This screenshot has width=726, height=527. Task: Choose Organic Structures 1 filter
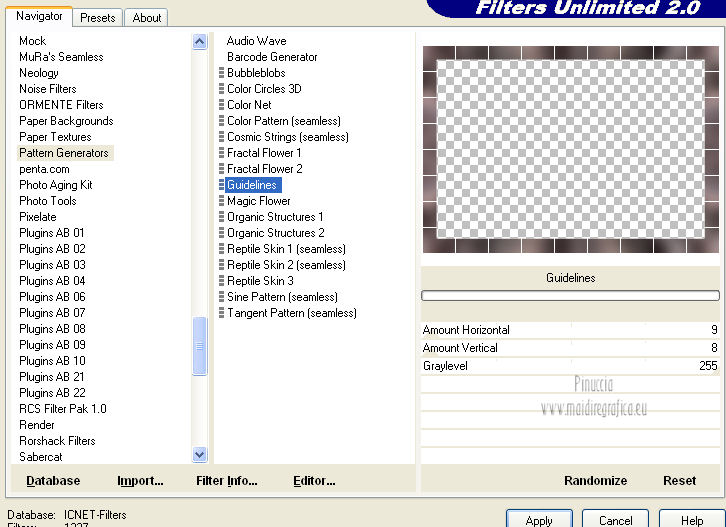[x=275, y=217]
